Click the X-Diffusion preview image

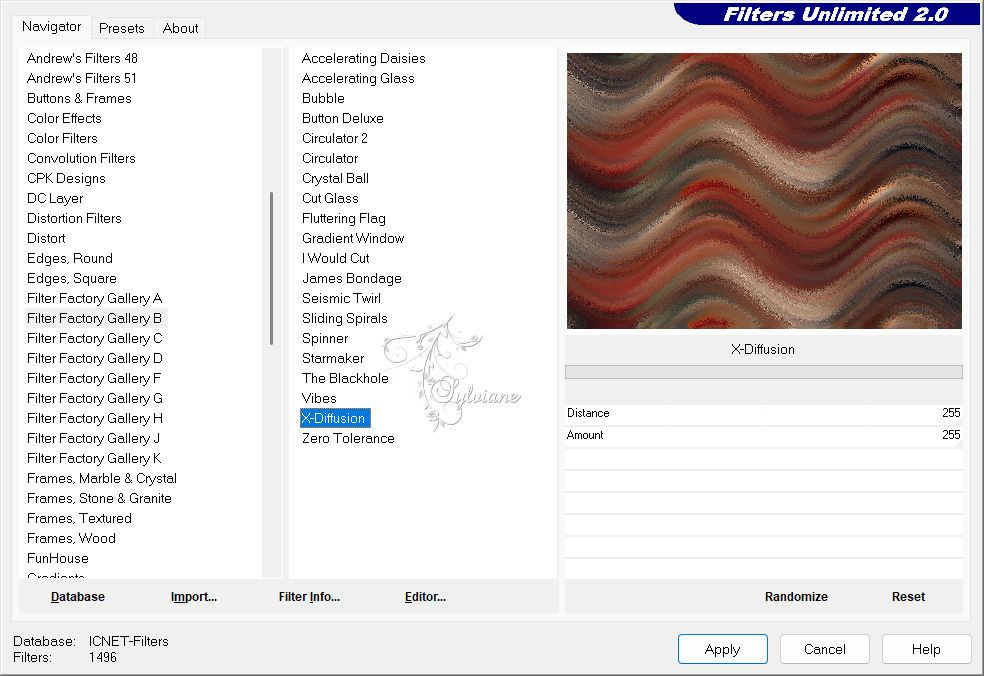point(764,191)
